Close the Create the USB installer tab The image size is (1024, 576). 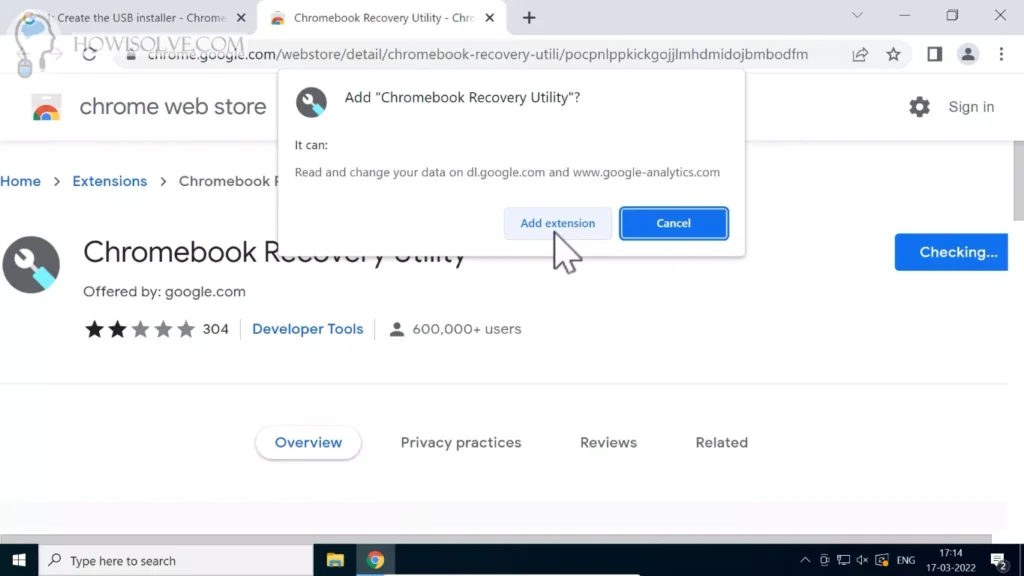click(241, 18)
